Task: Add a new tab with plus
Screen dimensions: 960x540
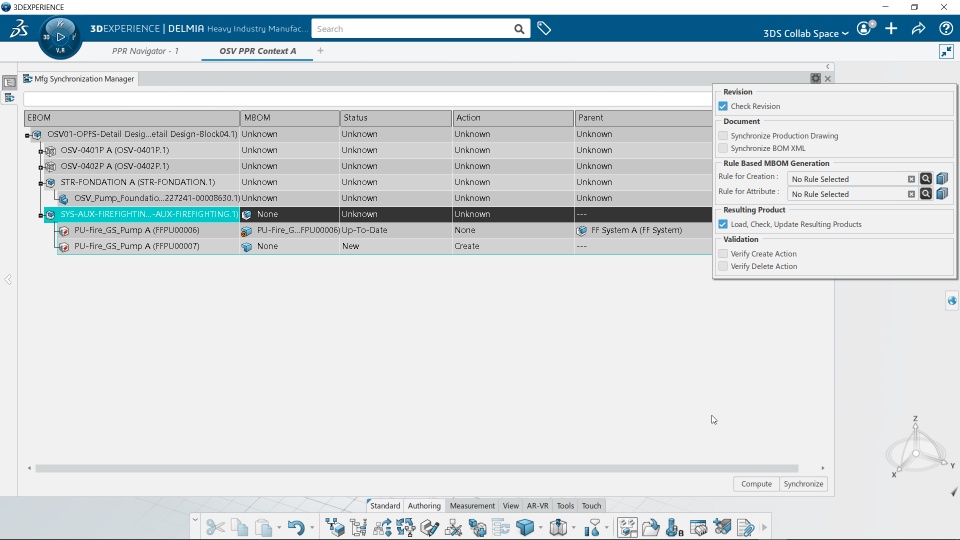Action: (320, 51)
